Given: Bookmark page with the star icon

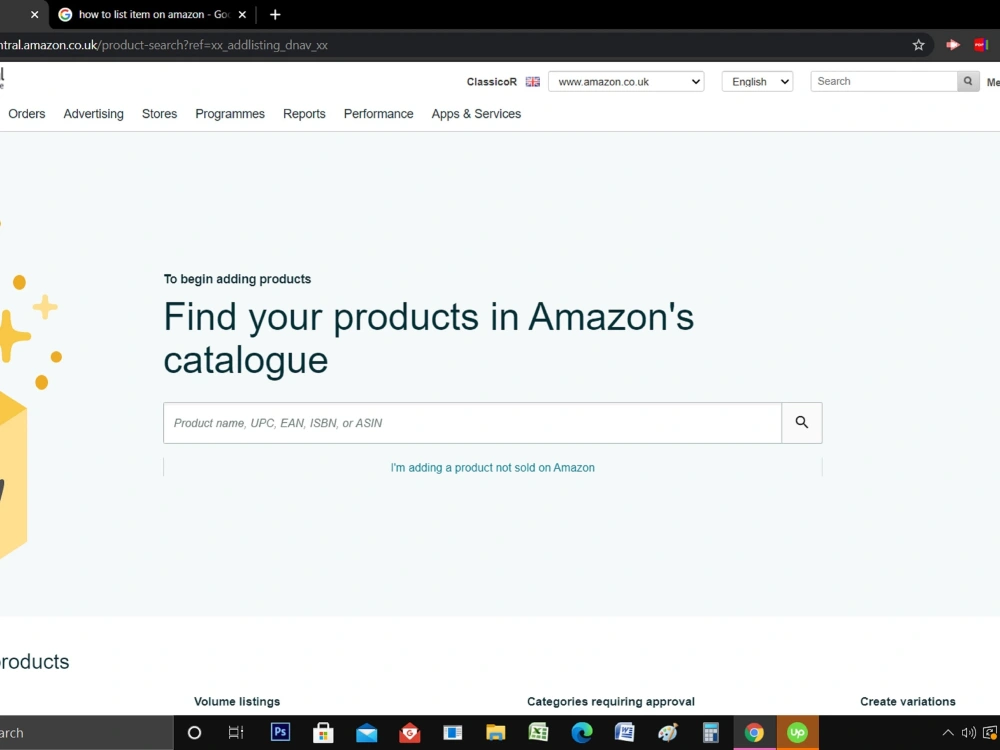Looking at the screenshot, I should click(x=918, y=45).
